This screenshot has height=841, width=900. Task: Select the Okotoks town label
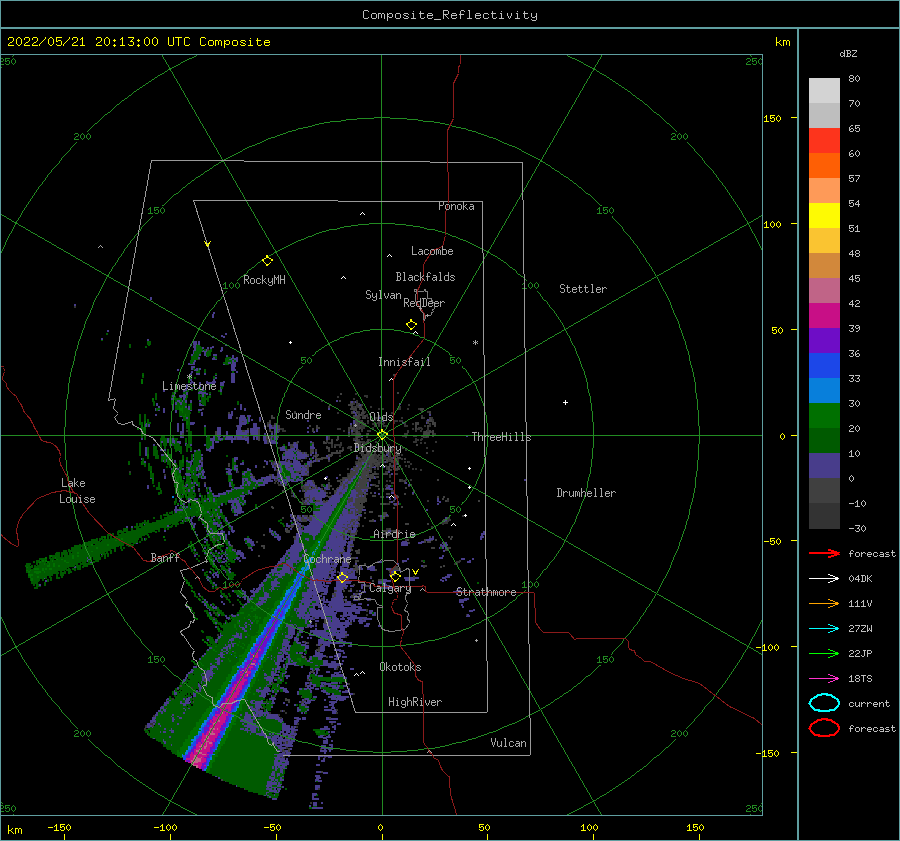400,667
